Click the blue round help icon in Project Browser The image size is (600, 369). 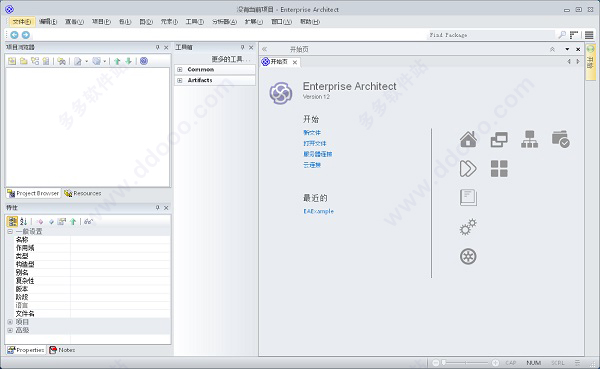click(143, 61)
